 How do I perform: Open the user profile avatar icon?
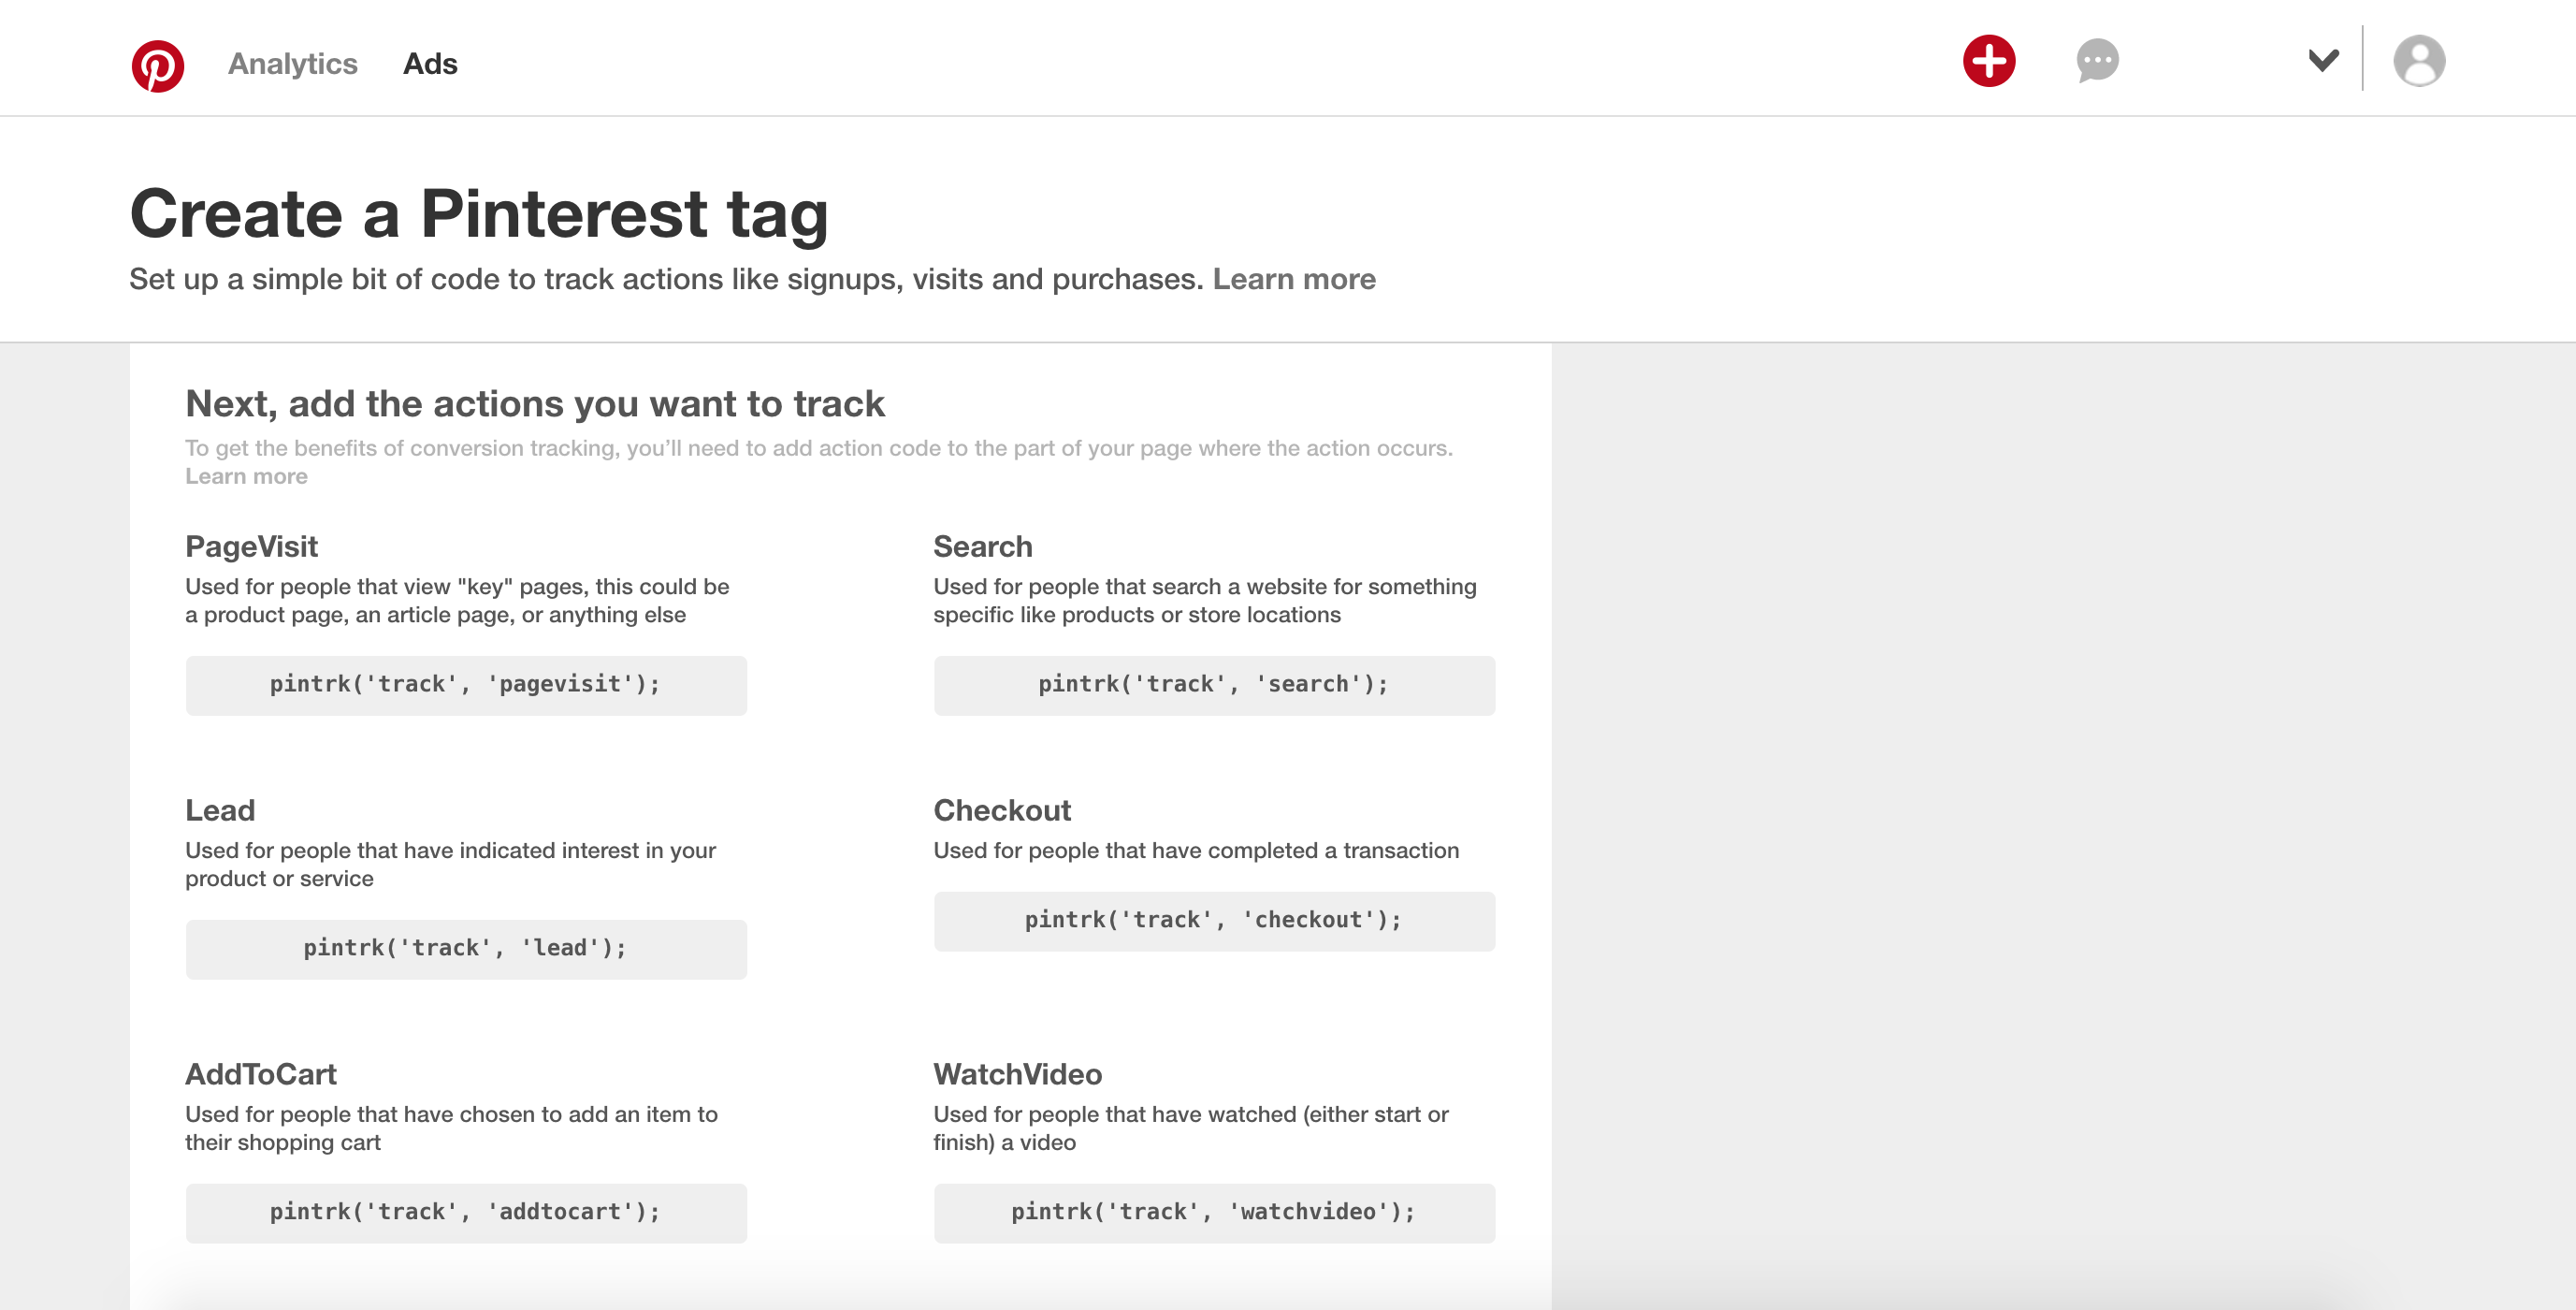click(2419, 61)
